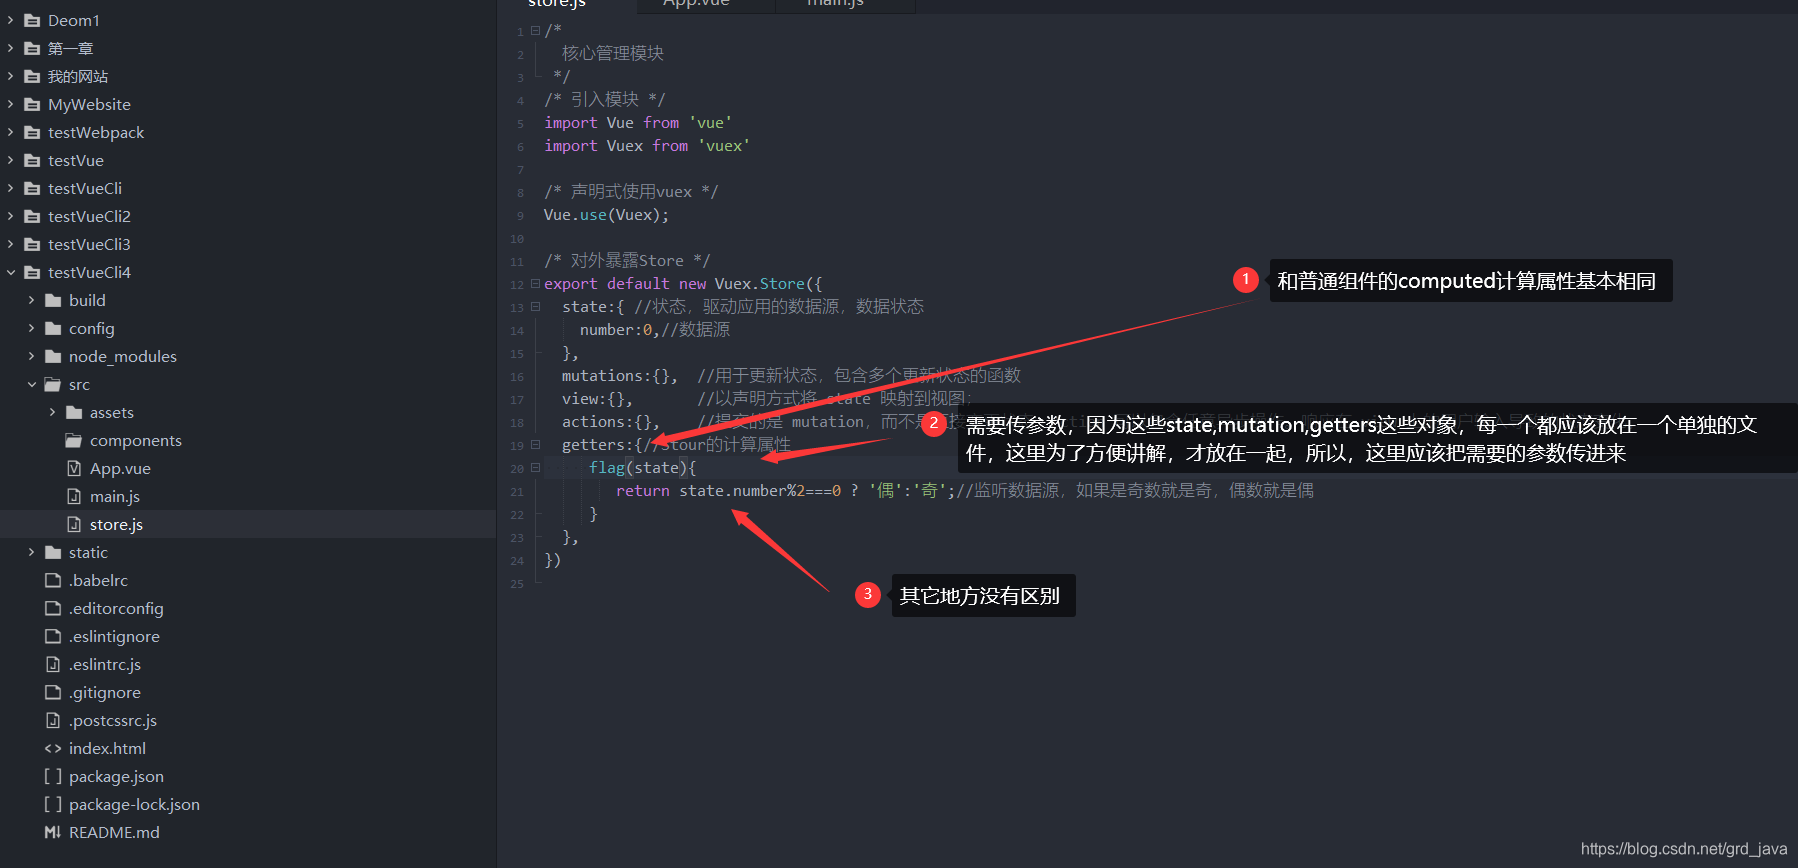This screenshot has width=1798, height=868.
Task: Fold the comment block at line 1
Action: coord(535,31)
